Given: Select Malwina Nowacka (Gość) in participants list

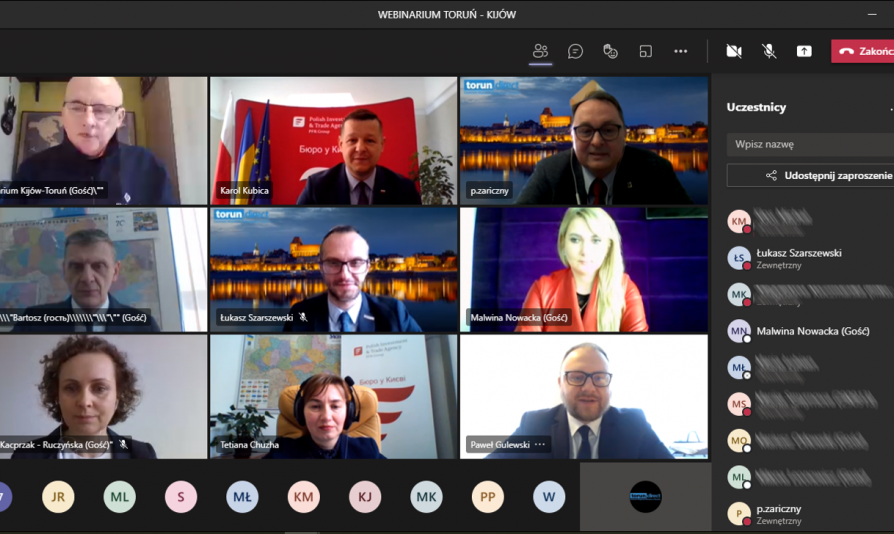Looking at the screenshot, I should tap(810, 331).
